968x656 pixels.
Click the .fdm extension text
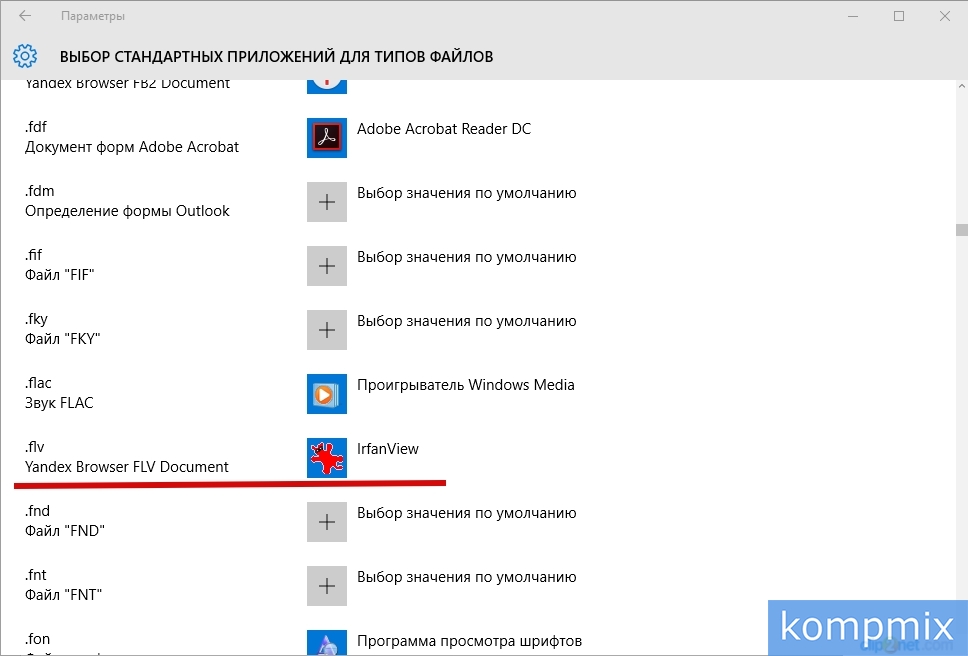tap(40, 191)
